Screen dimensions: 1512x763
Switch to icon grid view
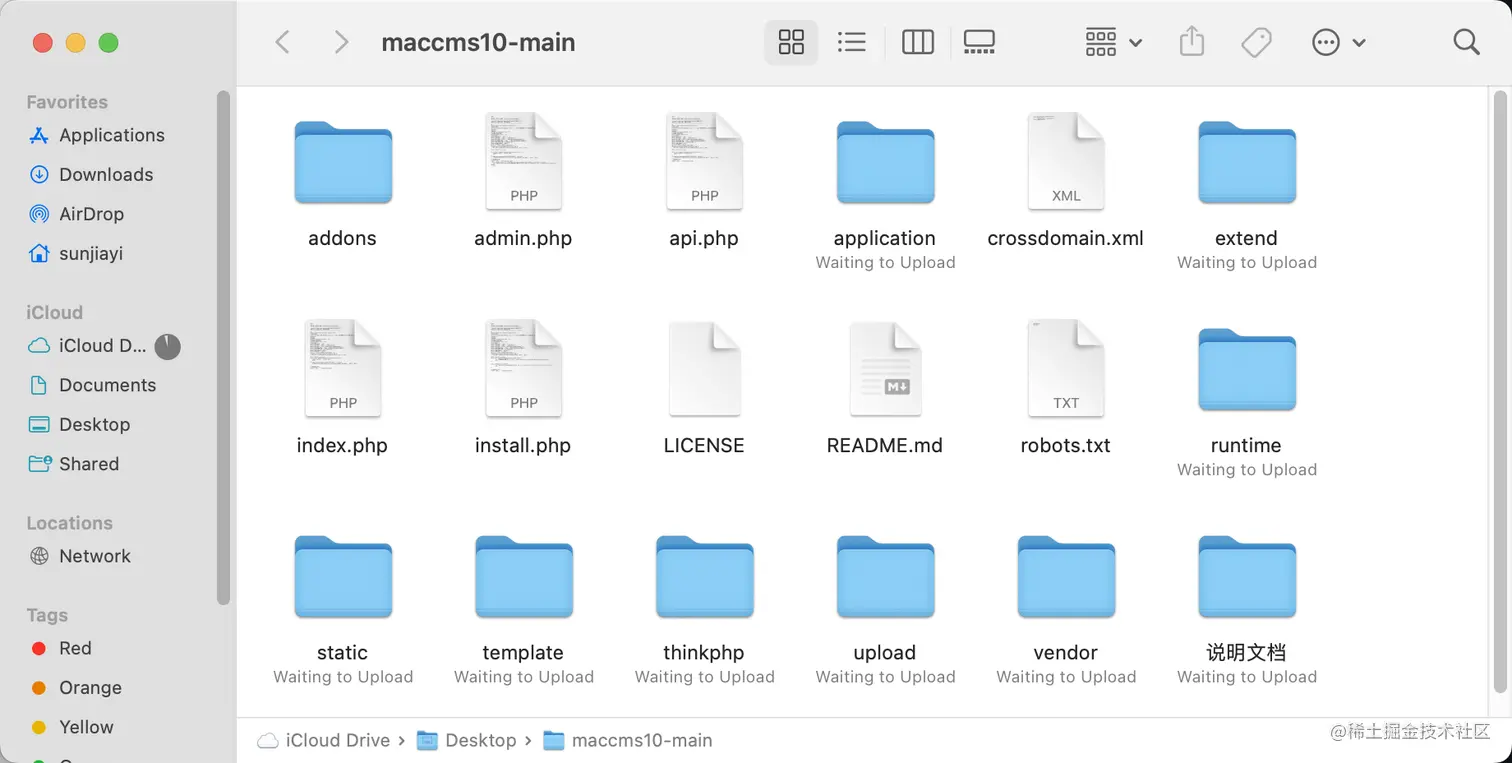click(x=791, y=42)
